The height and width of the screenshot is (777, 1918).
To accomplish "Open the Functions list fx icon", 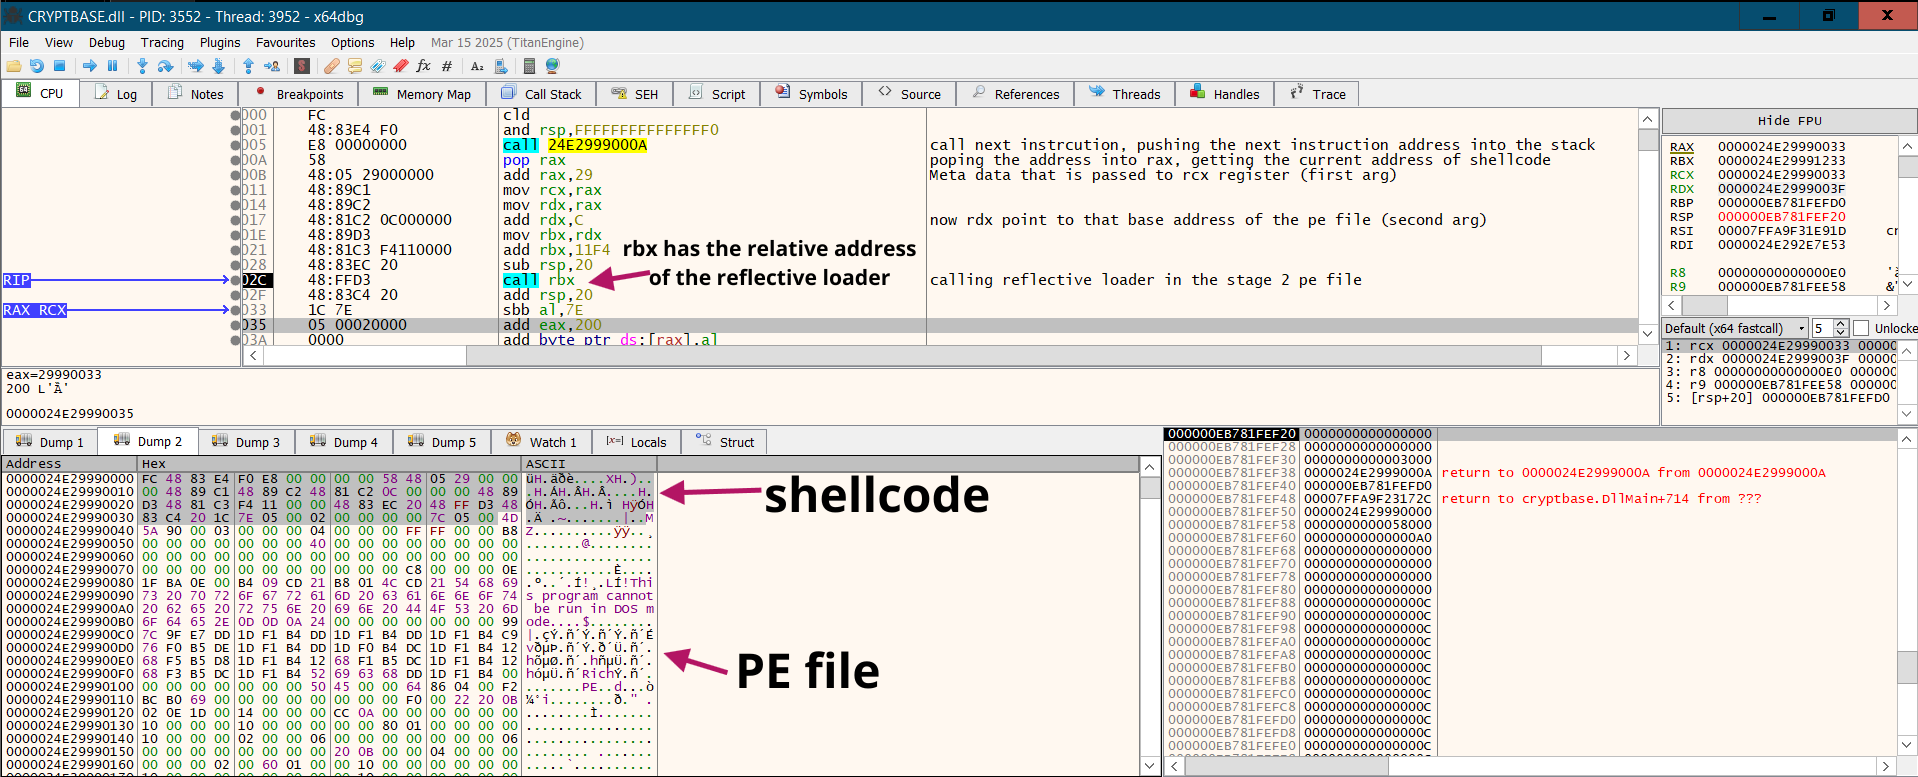I will point(423,66).
